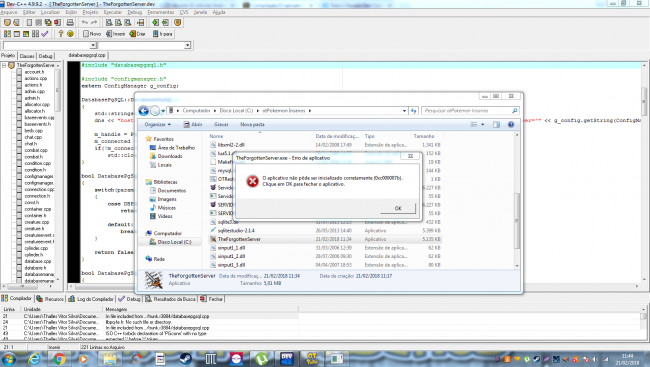Screen dimensions: 650x367
Task: Click the Abrir button in Explorer
Action: point(193,124)
